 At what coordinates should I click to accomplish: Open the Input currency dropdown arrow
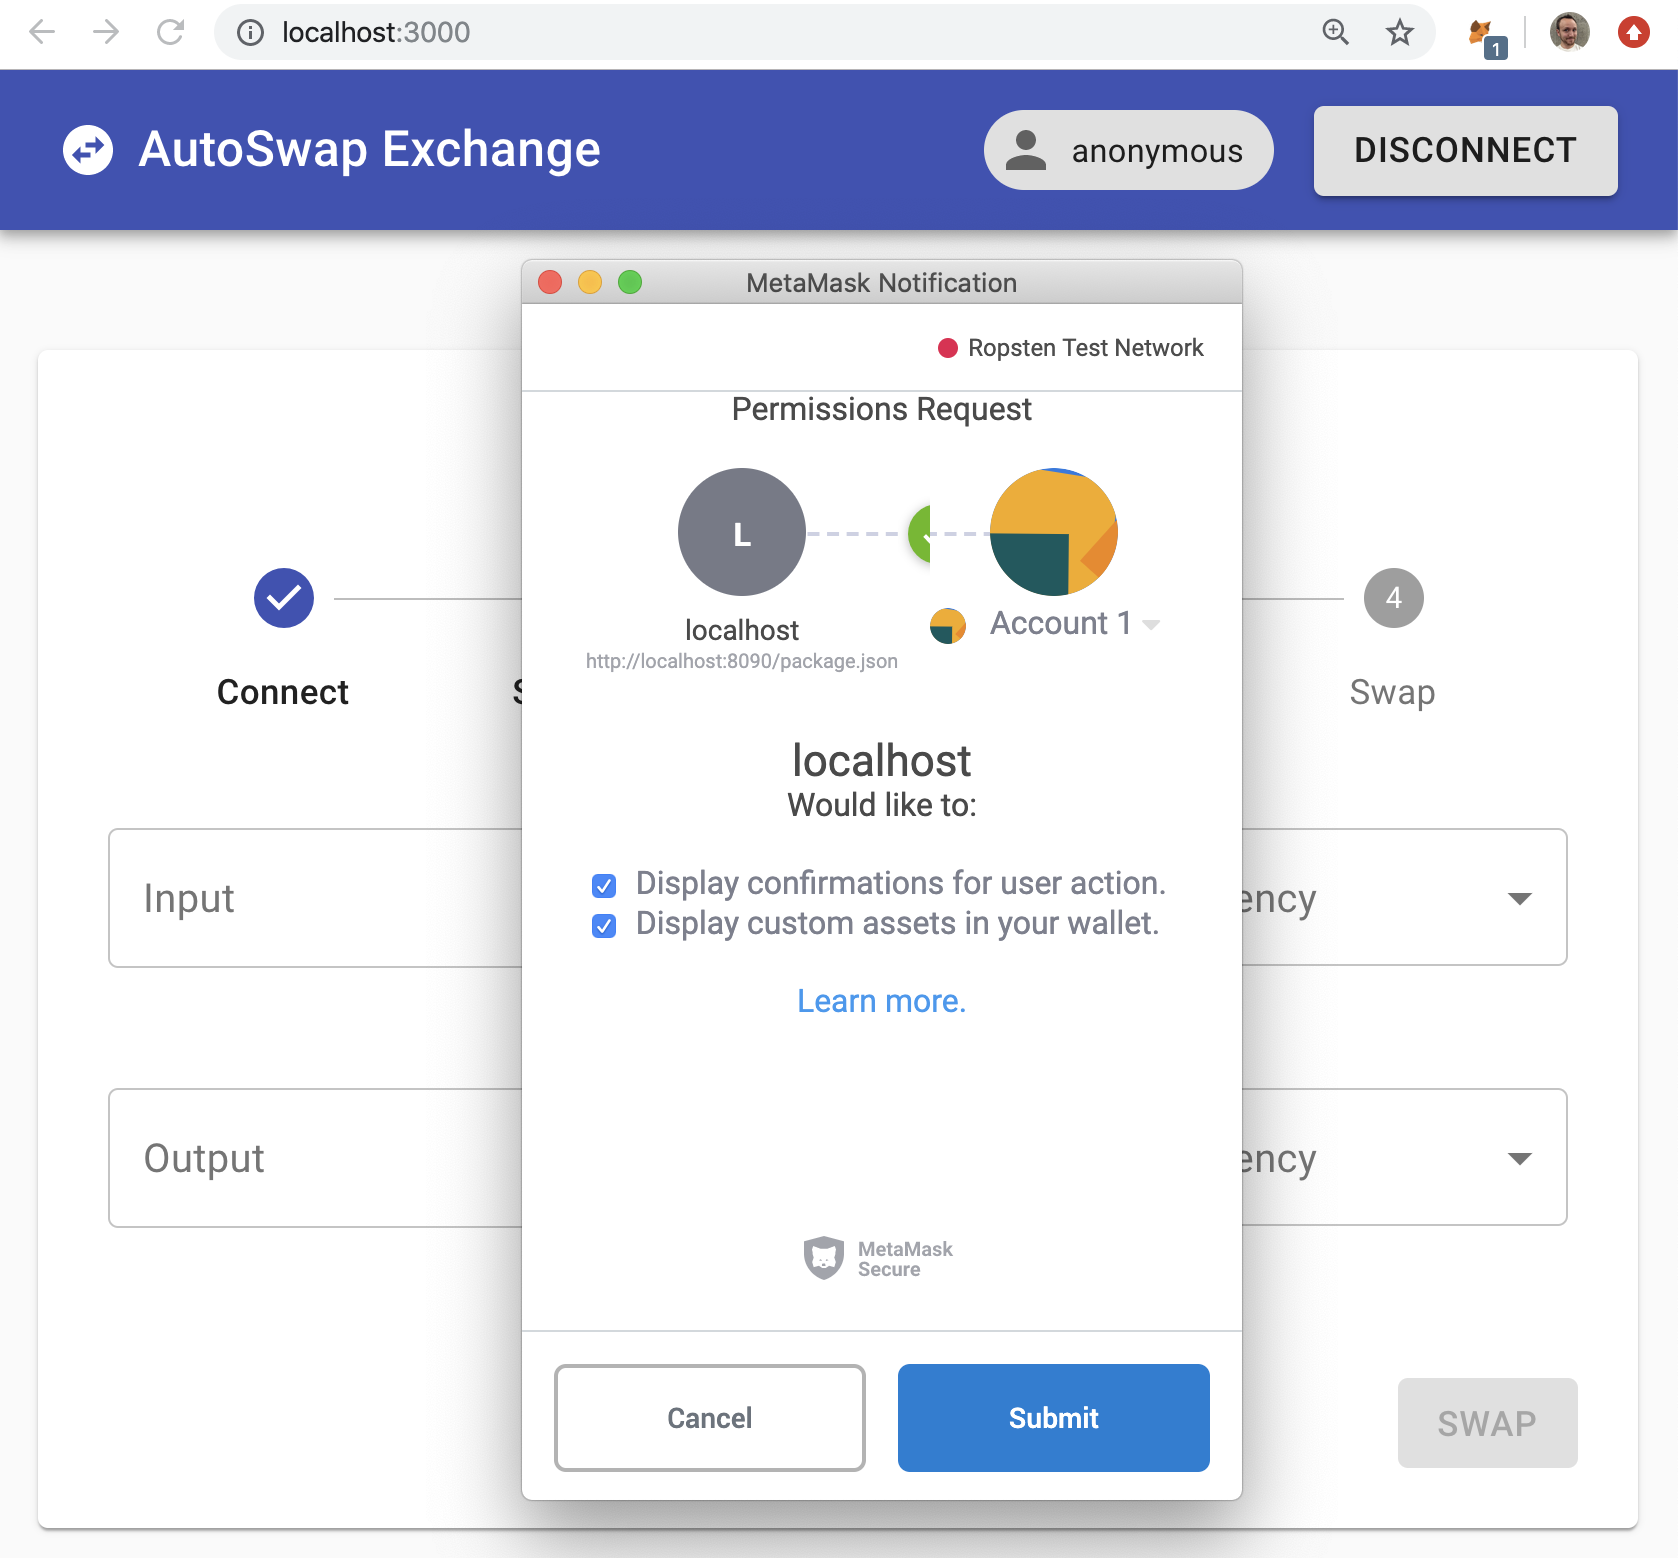(x=1520, y=898)
